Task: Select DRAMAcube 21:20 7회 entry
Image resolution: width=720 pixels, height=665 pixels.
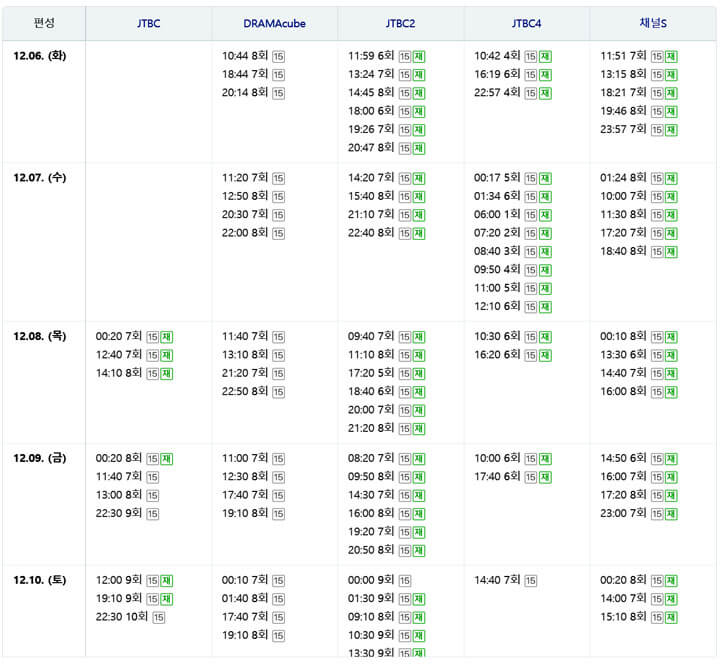Action: tap(245, 373)
